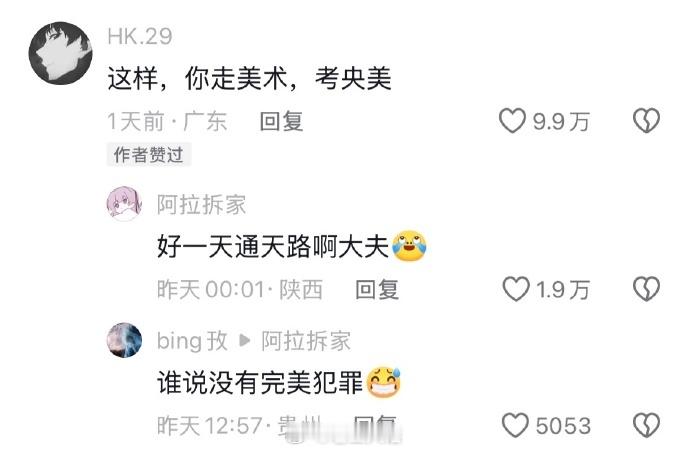Open 阿拉拆家 name after the reply arrow
Viewport: 690px width, 452px height.
[306, 341]
